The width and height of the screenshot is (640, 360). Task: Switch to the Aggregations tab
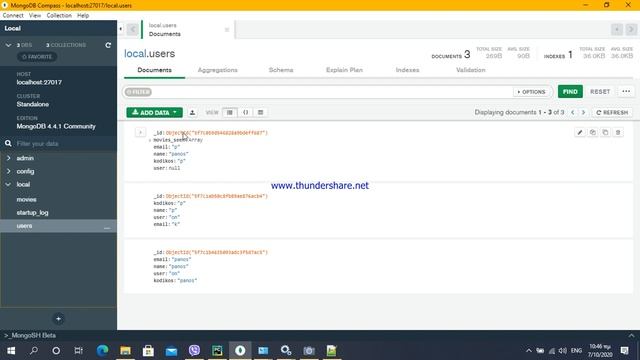(218, 70)
